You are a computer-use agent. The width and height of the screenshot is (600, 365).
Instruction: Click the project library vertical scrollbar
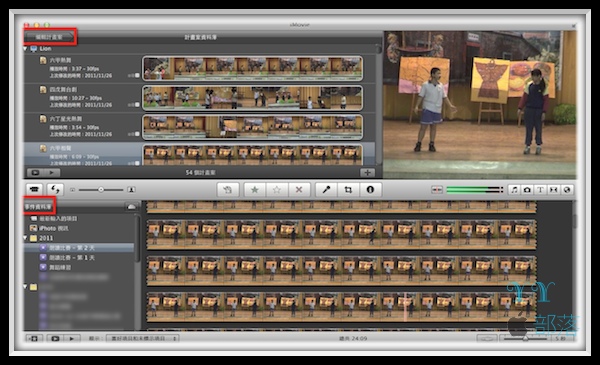click(x=378, y=104)
